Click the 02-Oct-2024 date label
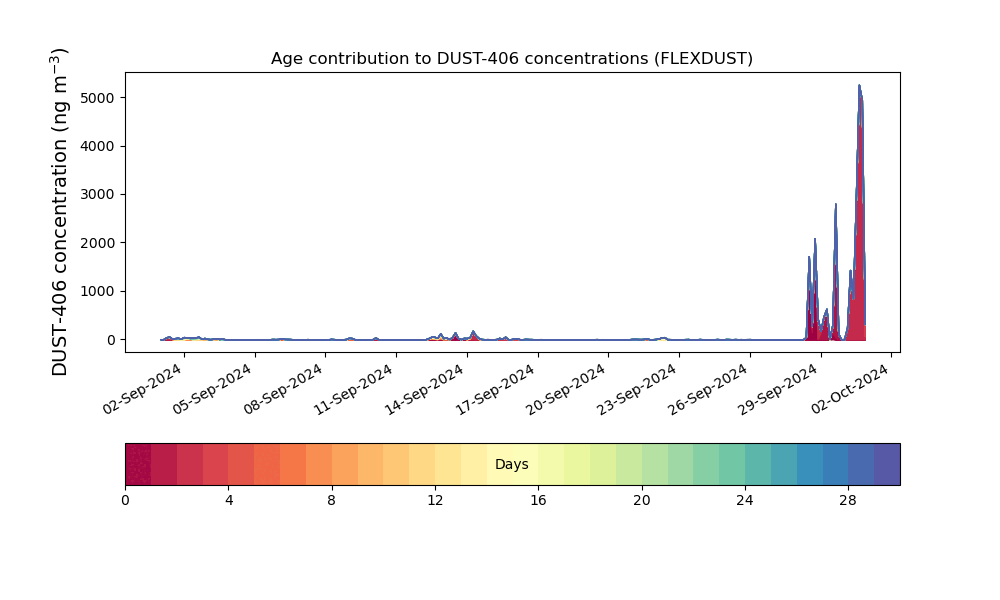This screenshot has width=1000, height=600. click(x=850, y=390)
